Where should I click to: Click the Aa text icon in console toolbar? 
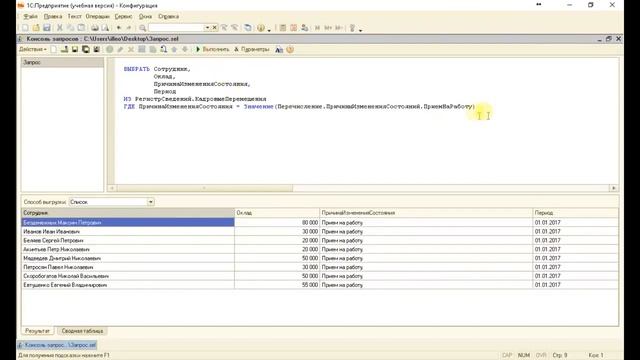[x=279, y=49]
